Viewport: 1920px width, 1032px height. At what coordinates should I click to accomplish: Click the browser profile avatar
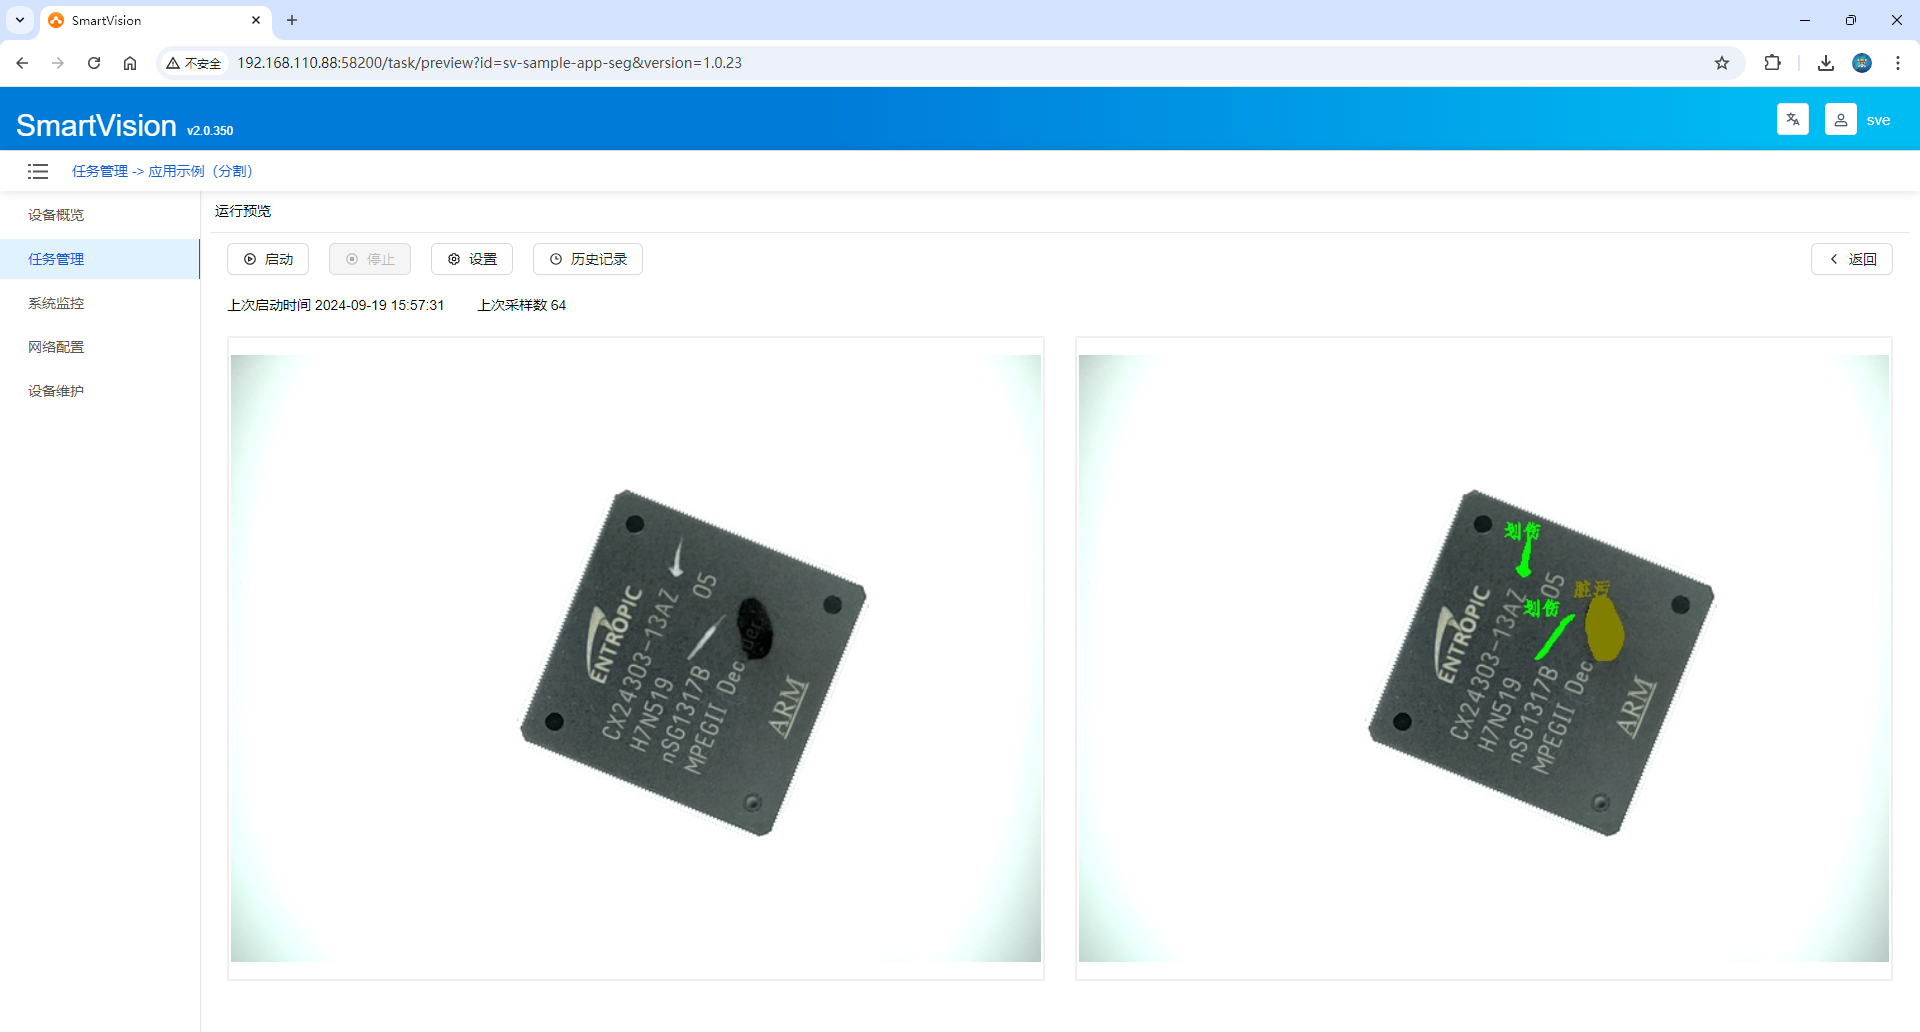pyautogui.click(x=1862, y=63)
